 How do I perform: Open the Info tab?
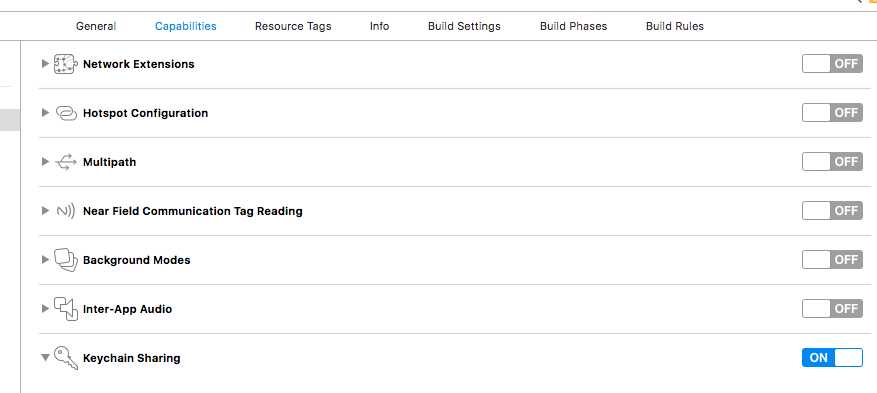click(379, 26)
